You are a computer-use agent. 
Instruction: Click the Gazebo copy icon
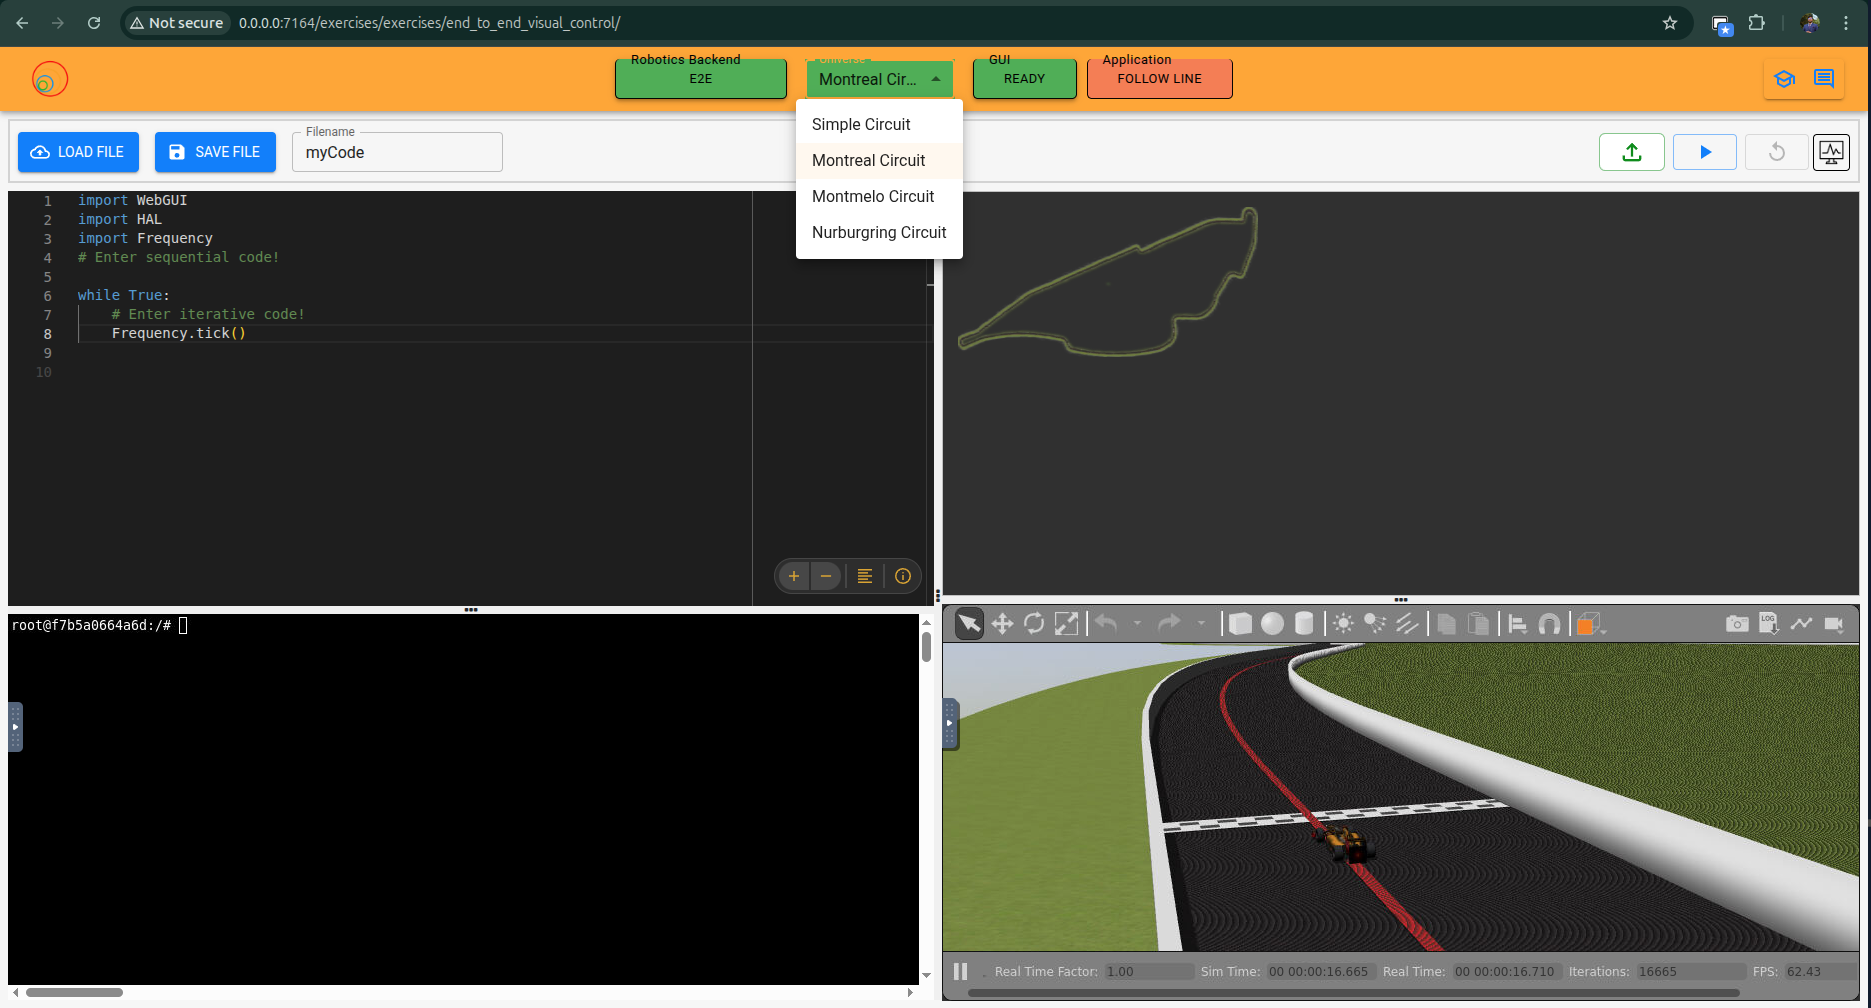coord(1446,624)
